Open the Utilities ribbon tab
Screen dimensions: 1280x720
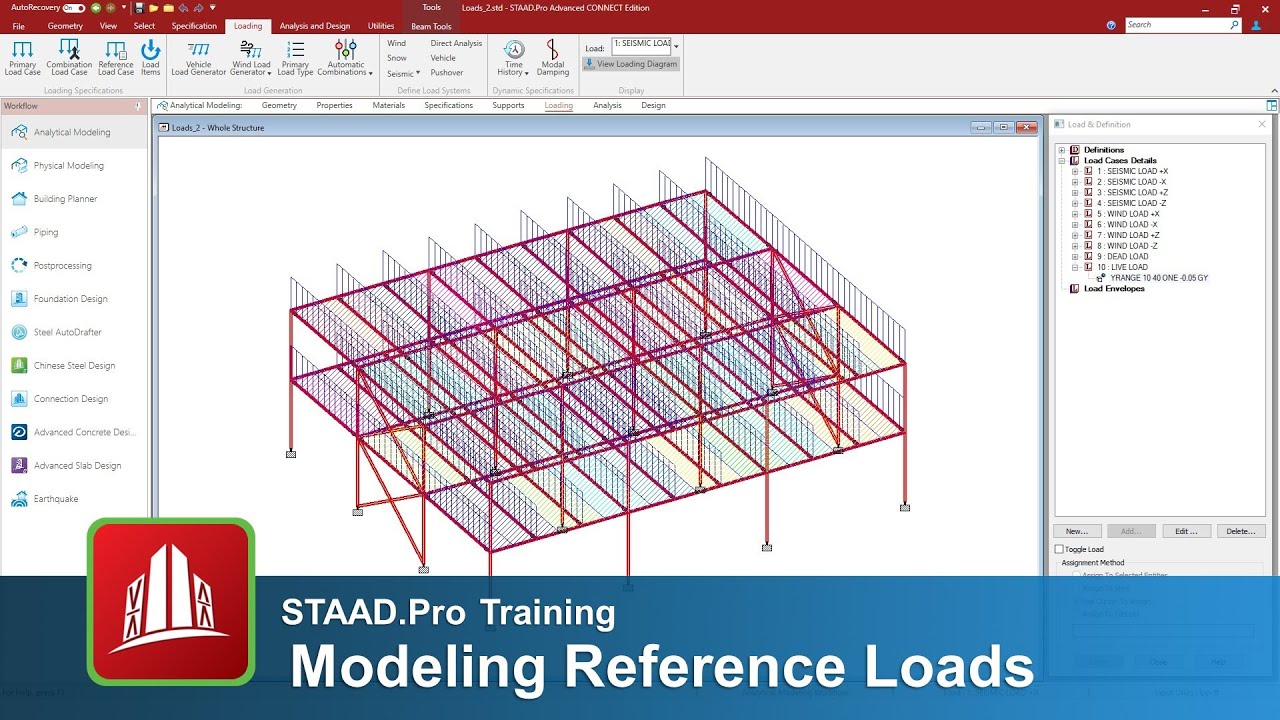381,26
